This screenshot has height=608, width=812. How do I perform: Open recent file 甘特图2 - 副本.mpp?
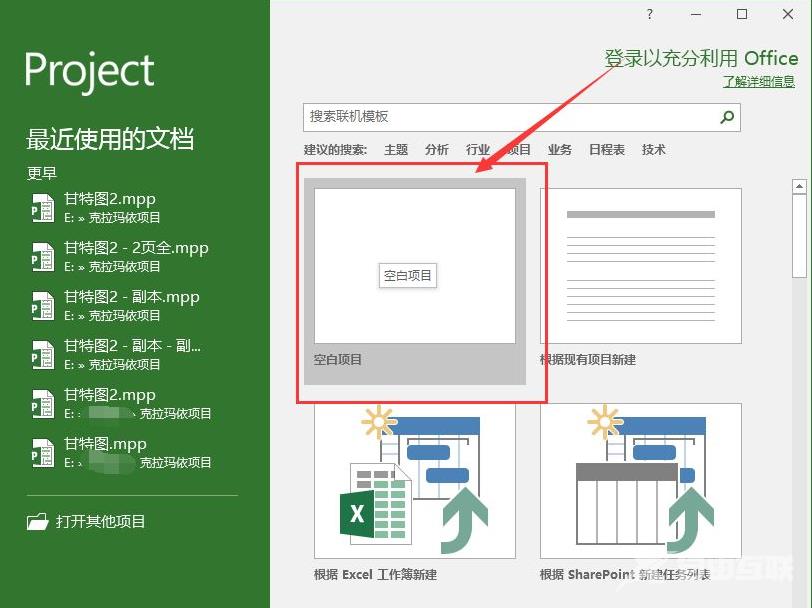pos(132,297)
